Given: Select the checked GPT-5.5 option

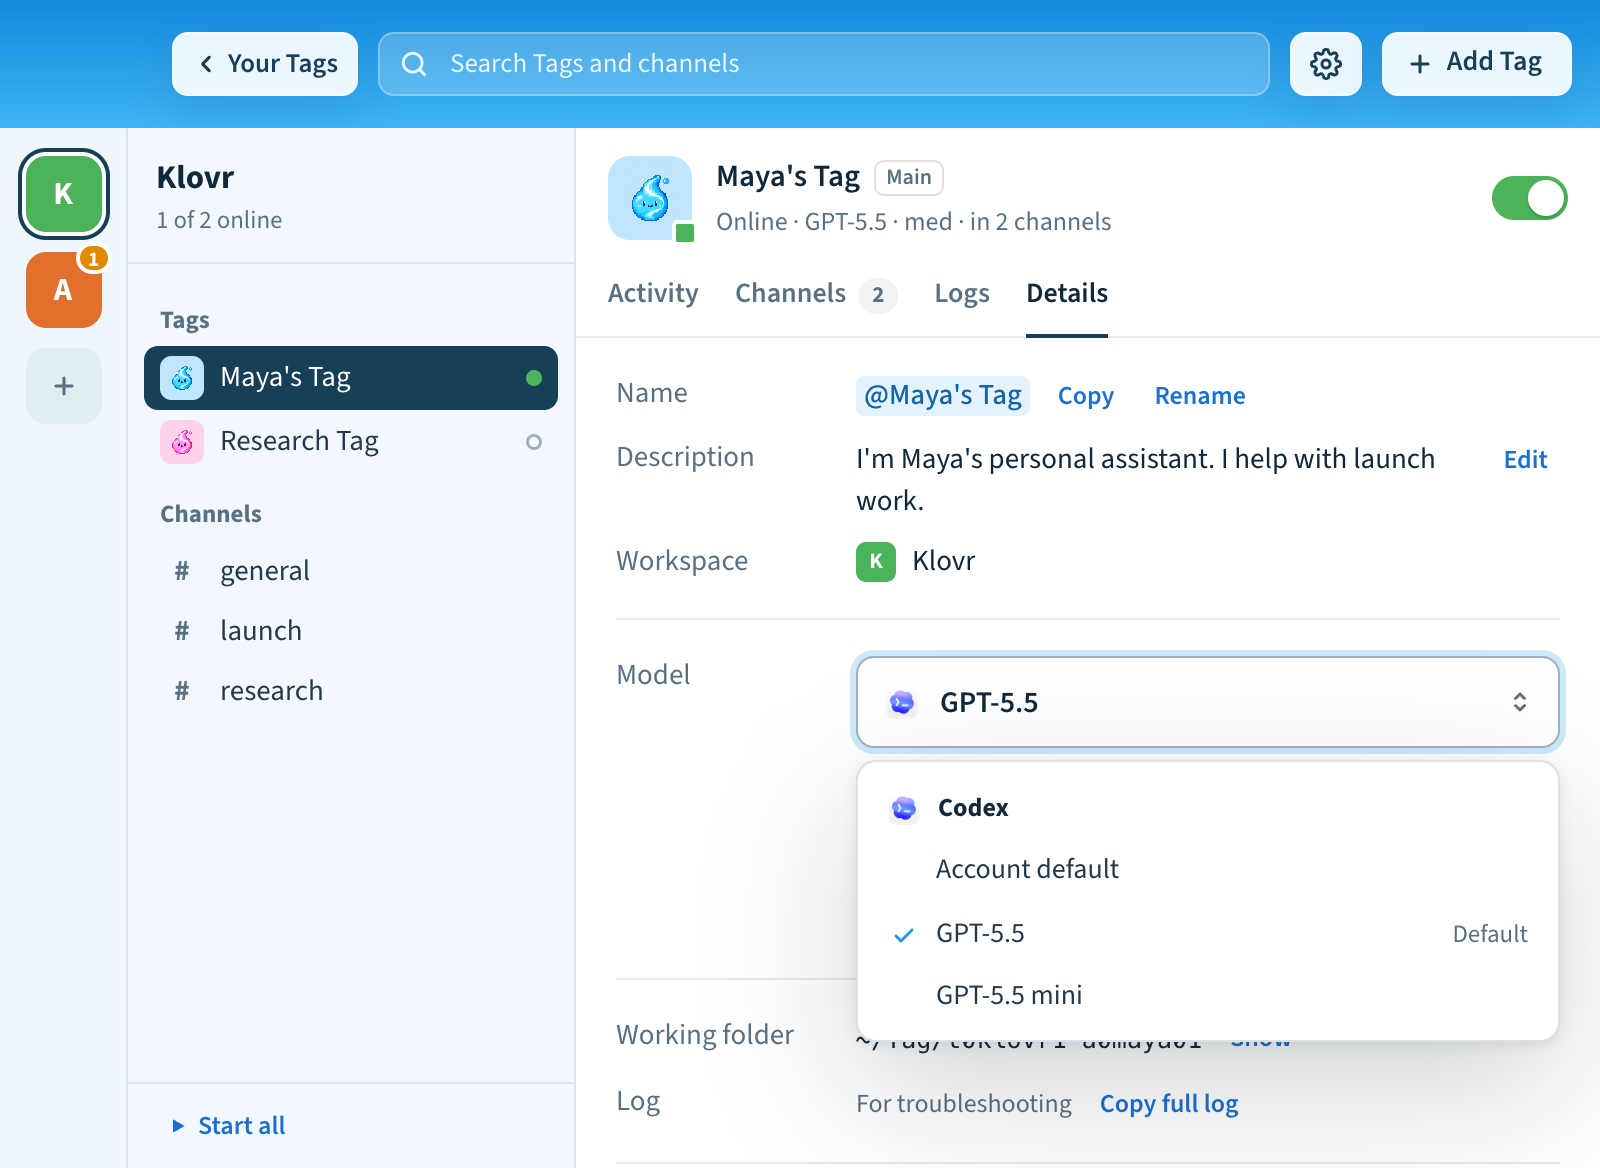Looking at the screenshot, I should [1208, 933].
